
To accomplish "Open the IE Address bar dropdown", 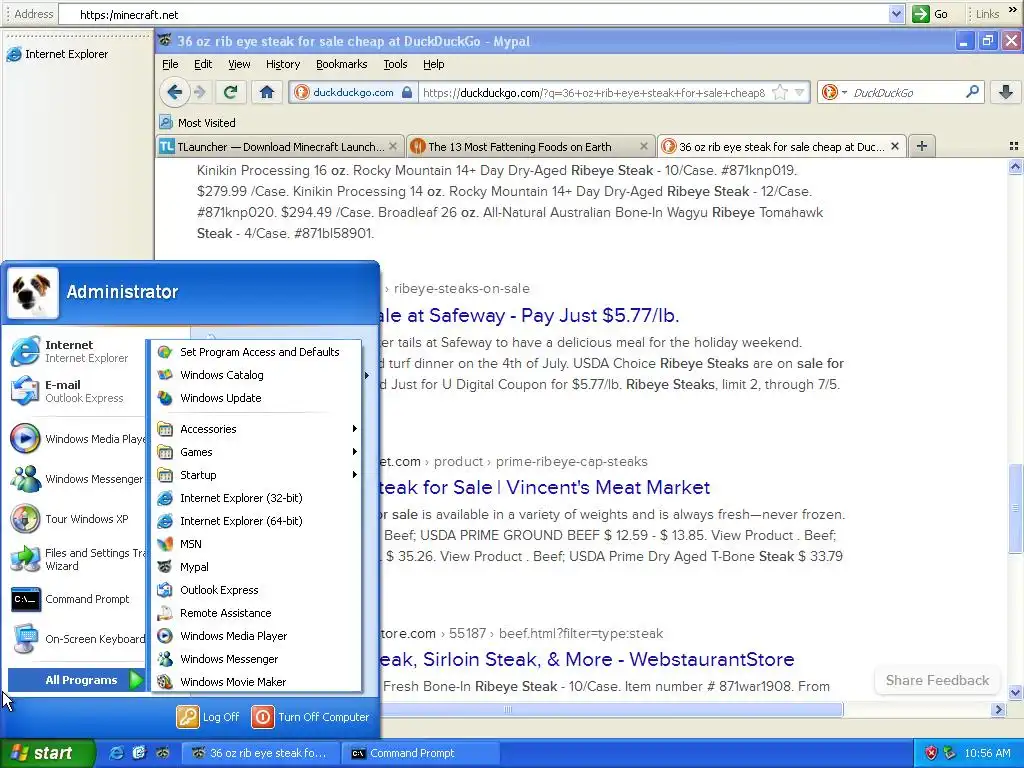I will (x=896, y=14).
